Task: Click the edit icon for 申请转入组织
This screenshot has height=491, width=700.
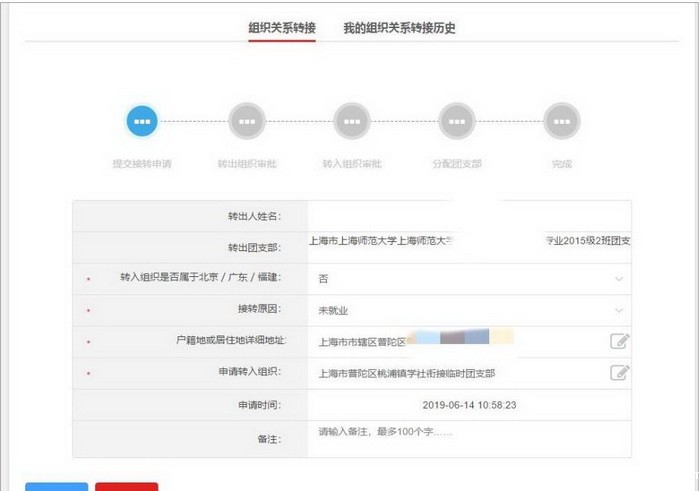Action: click(620, 373)
